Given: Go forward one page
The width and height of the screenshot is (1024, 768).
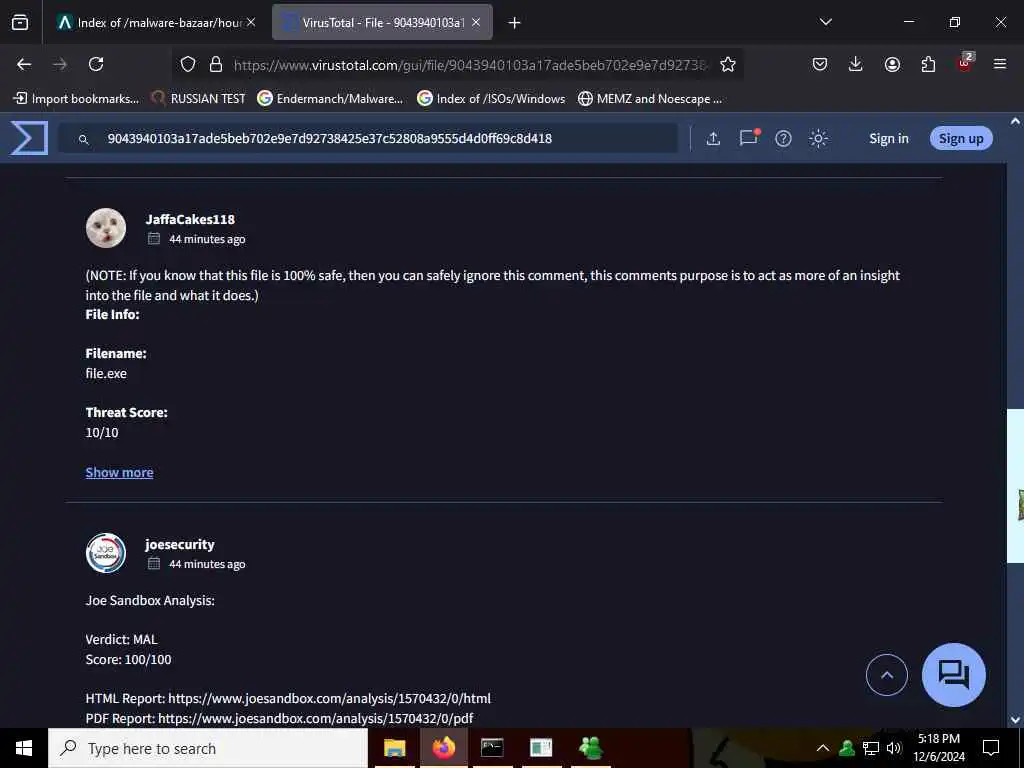Looking at the screenshot, I should point(60,64).
